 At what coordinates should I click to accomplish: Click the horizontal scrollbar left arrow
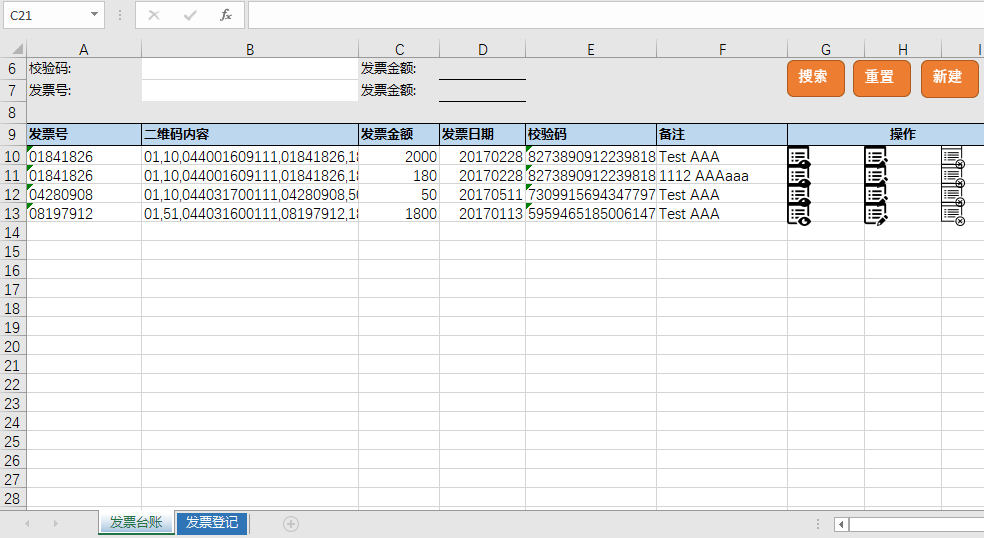point(842,524)
